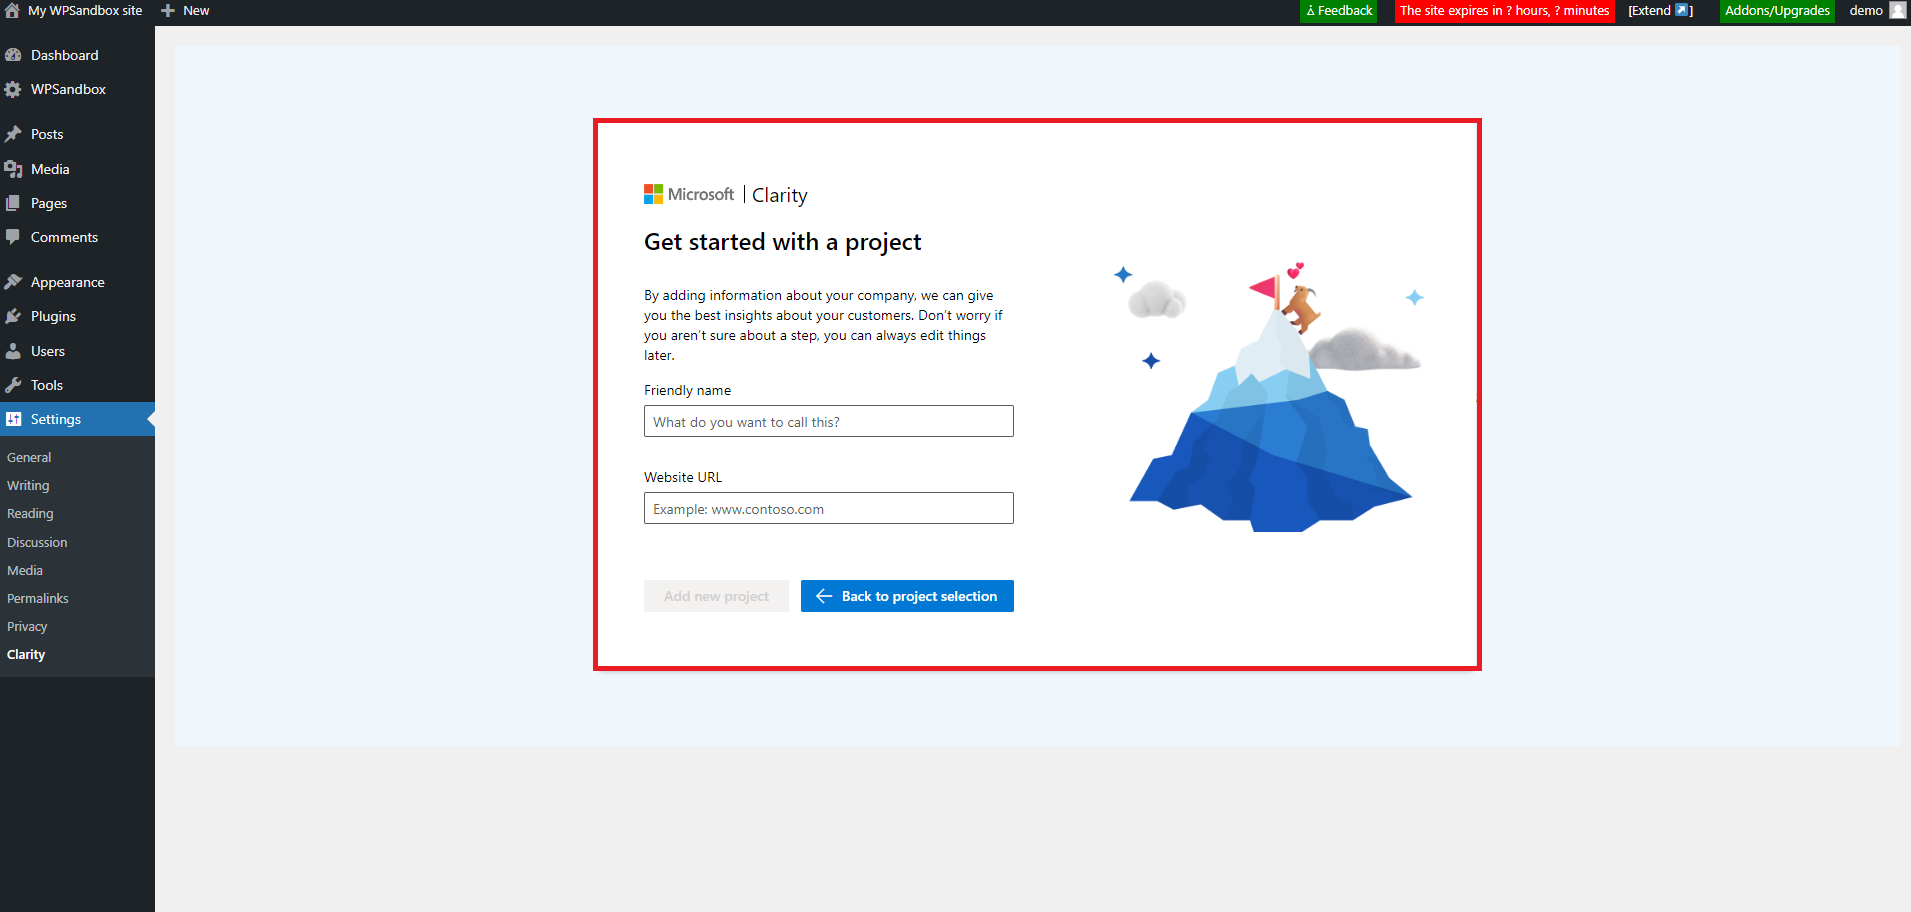Click the Users person icon
Viewport: 1911px width, 912px height.
(13, 351)
